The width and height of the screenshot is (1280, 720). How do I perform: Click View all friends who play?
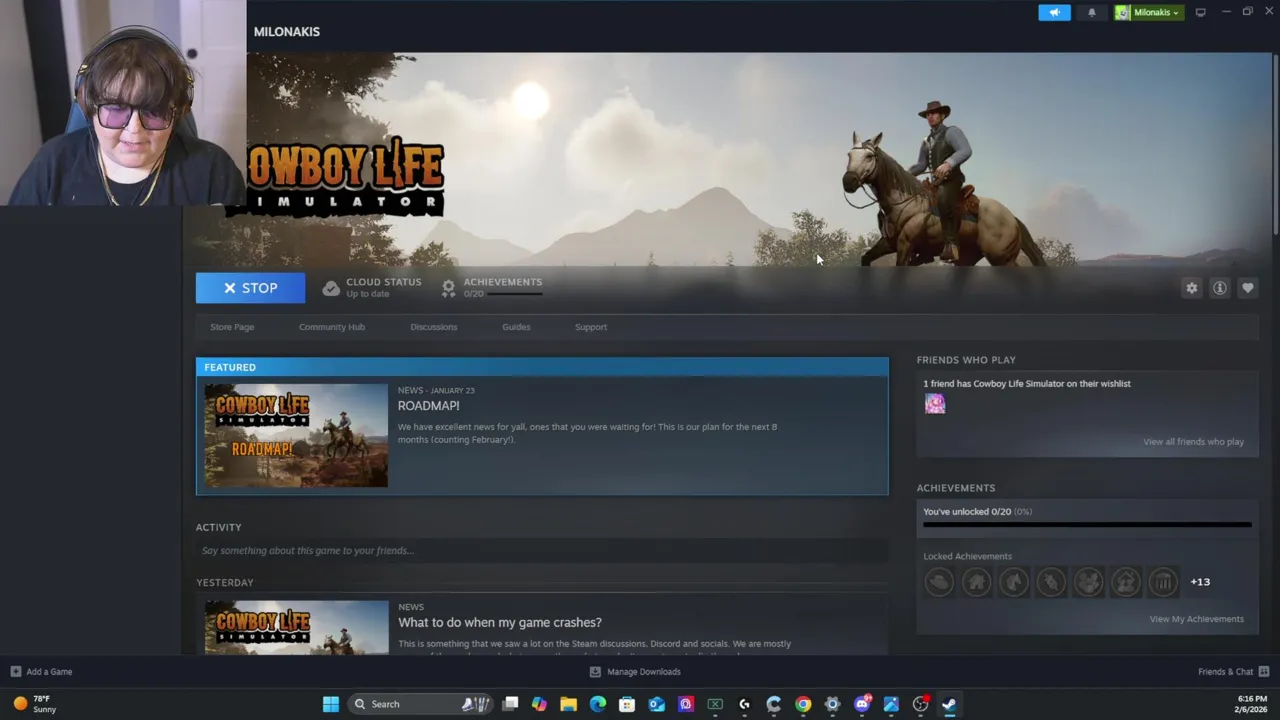point(1194,442)
